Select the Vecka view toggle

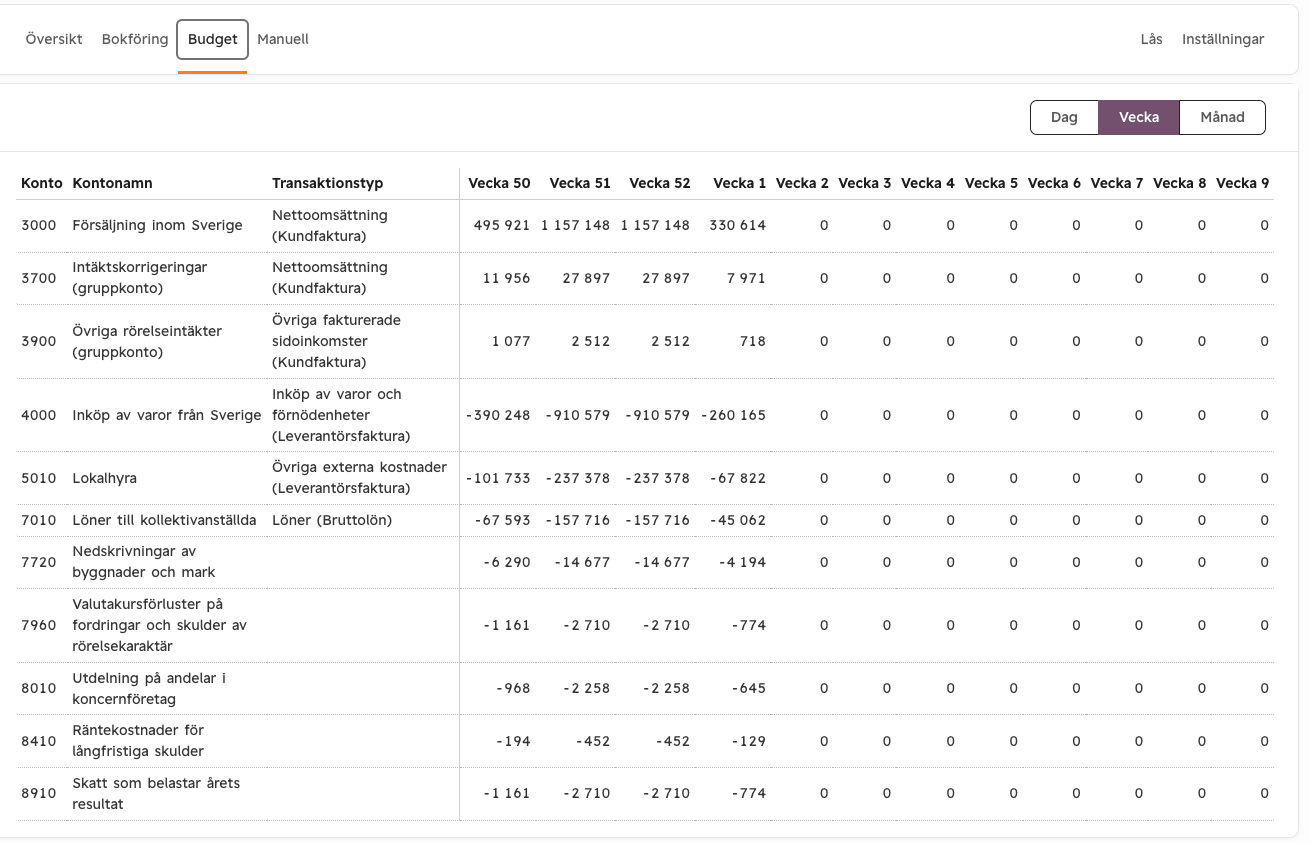1139,117
